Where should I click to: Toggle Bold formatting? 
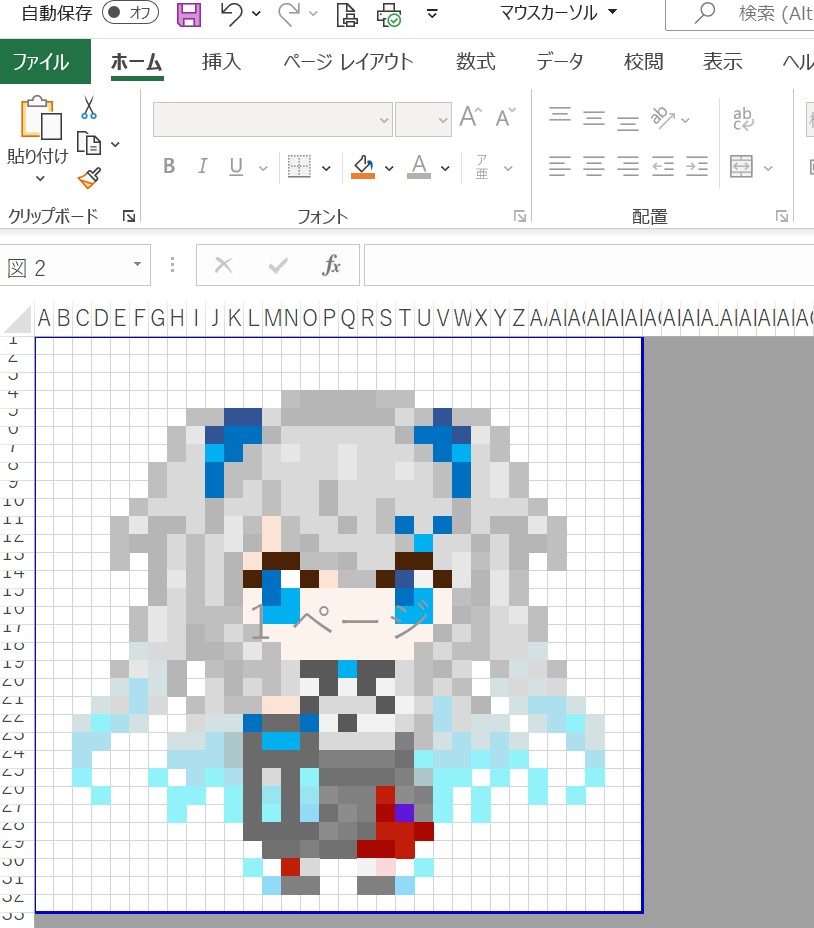pyautogui.click(x=169, y=166)
